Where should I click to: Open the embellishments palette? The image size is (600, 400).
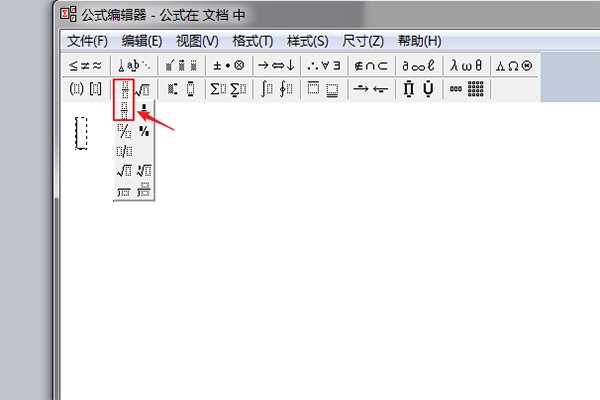point(181,66)
